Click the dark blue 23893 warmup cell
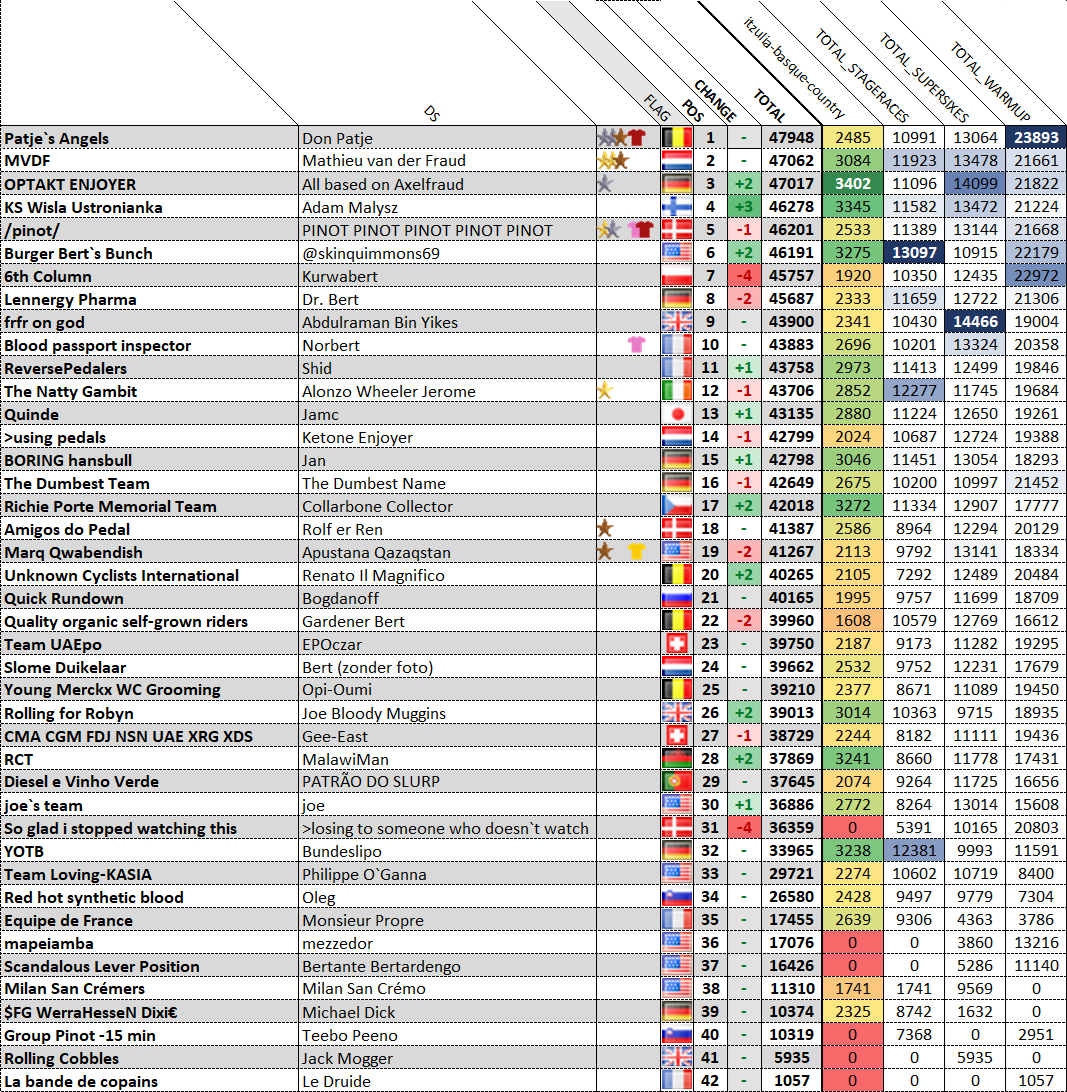Screen dimensions: 1067x1092 (1036, 138)
